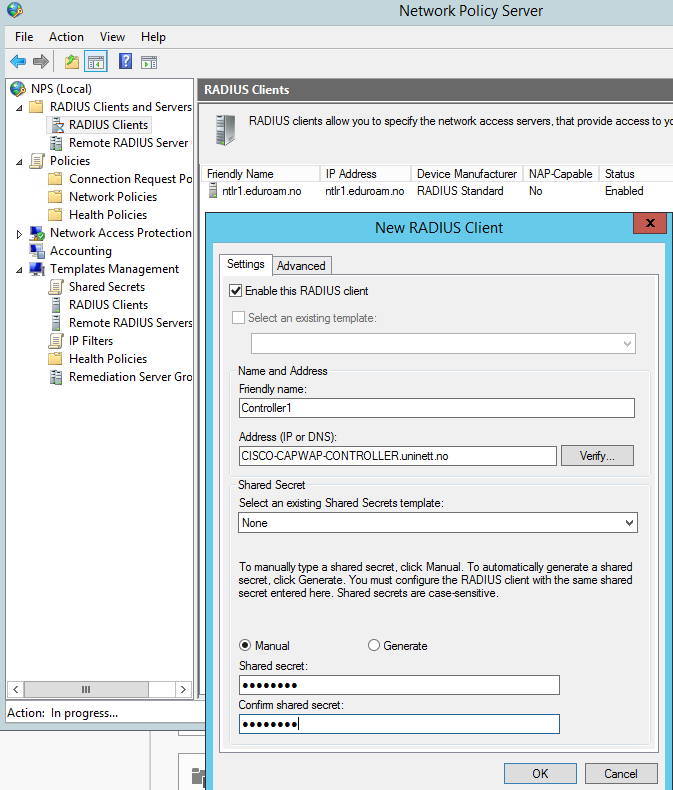Click the Forward arrow toolbar icon

click(x=41, y=62)
